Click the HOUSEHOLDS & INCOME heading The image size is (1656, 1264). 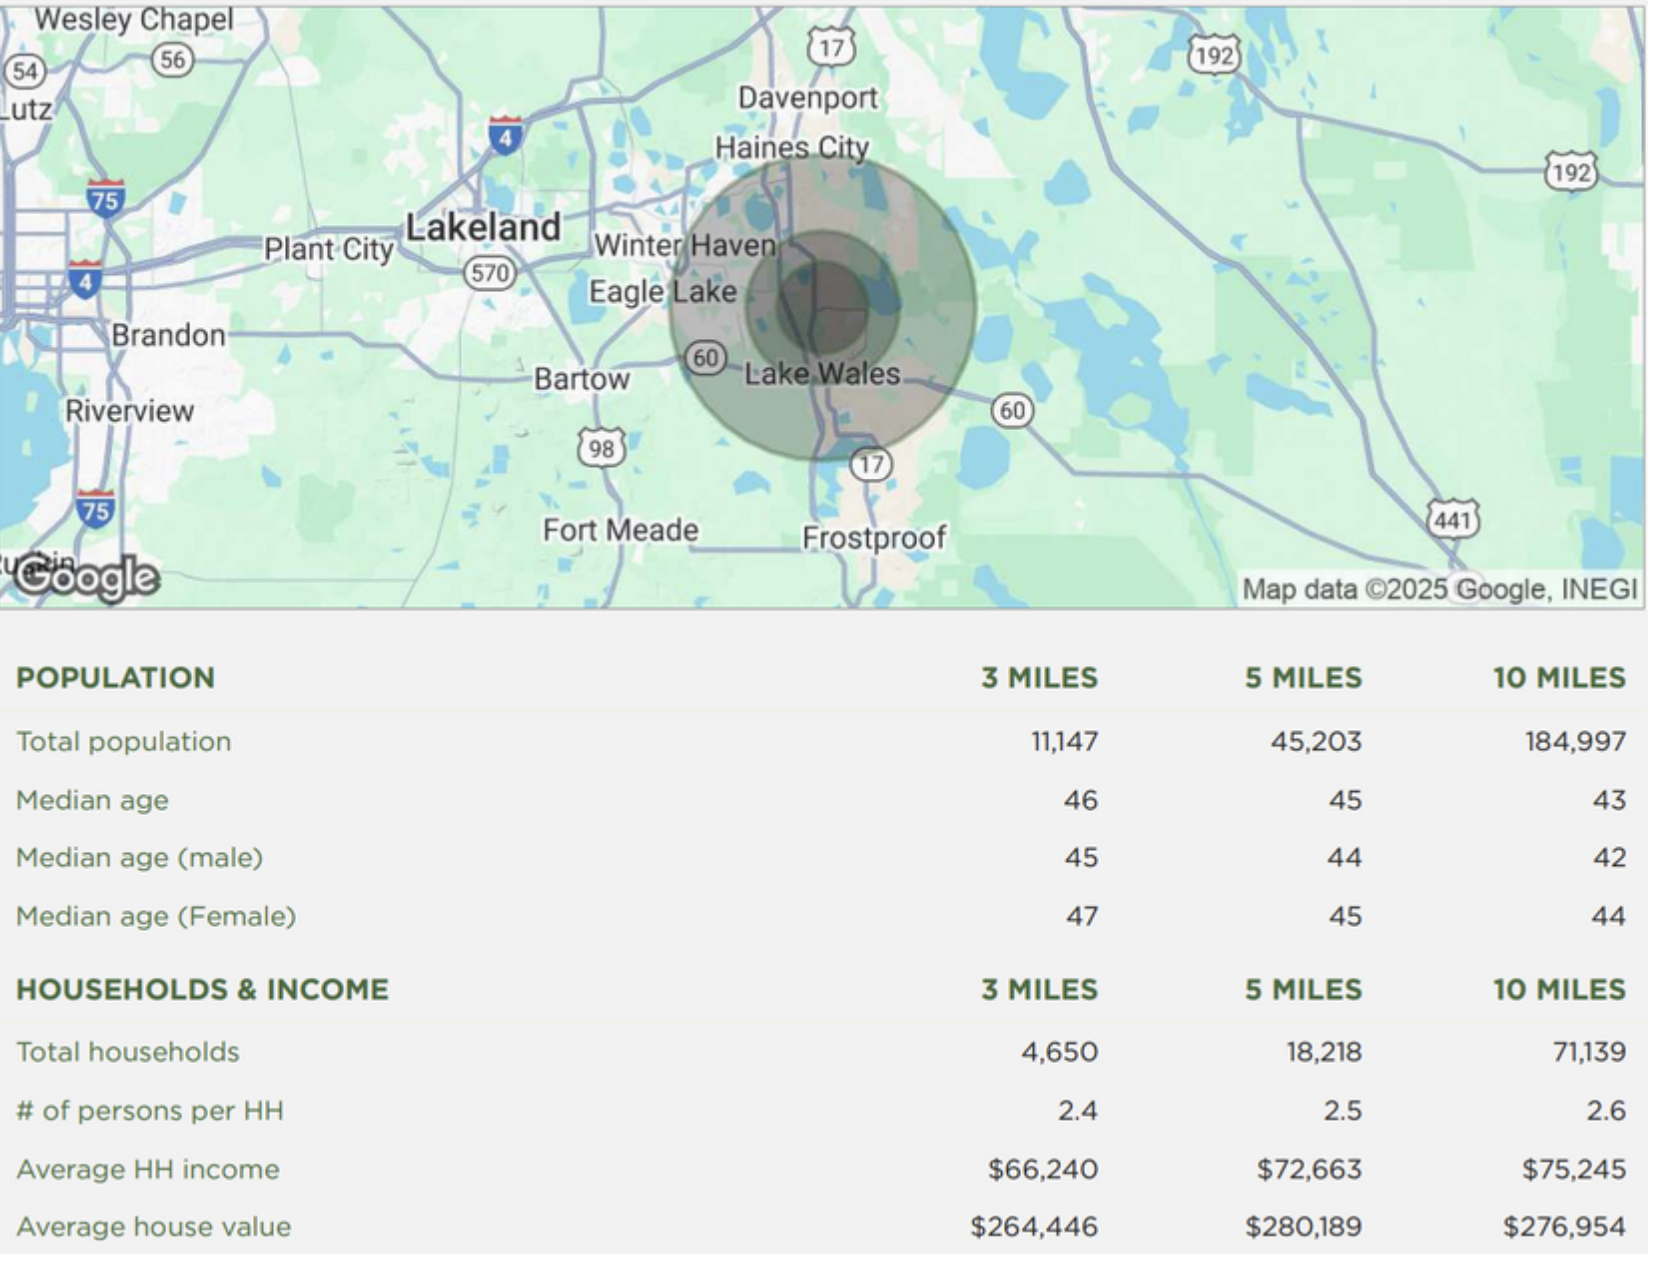202,990
